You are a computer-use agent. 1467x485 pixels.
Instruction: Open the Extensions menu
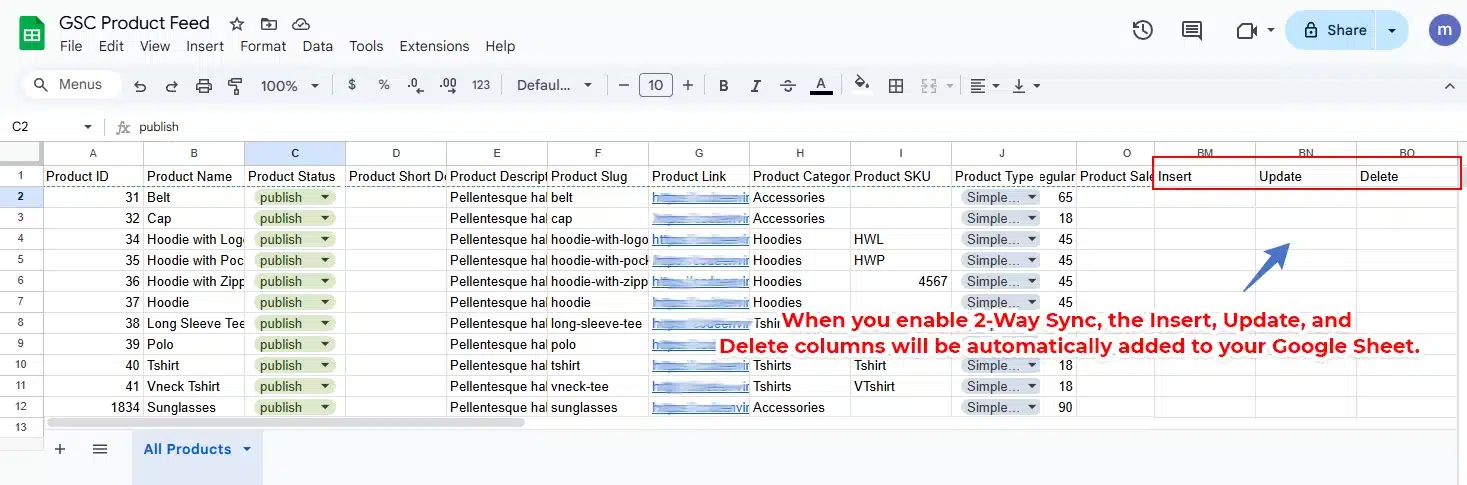[x=434, y=46]
